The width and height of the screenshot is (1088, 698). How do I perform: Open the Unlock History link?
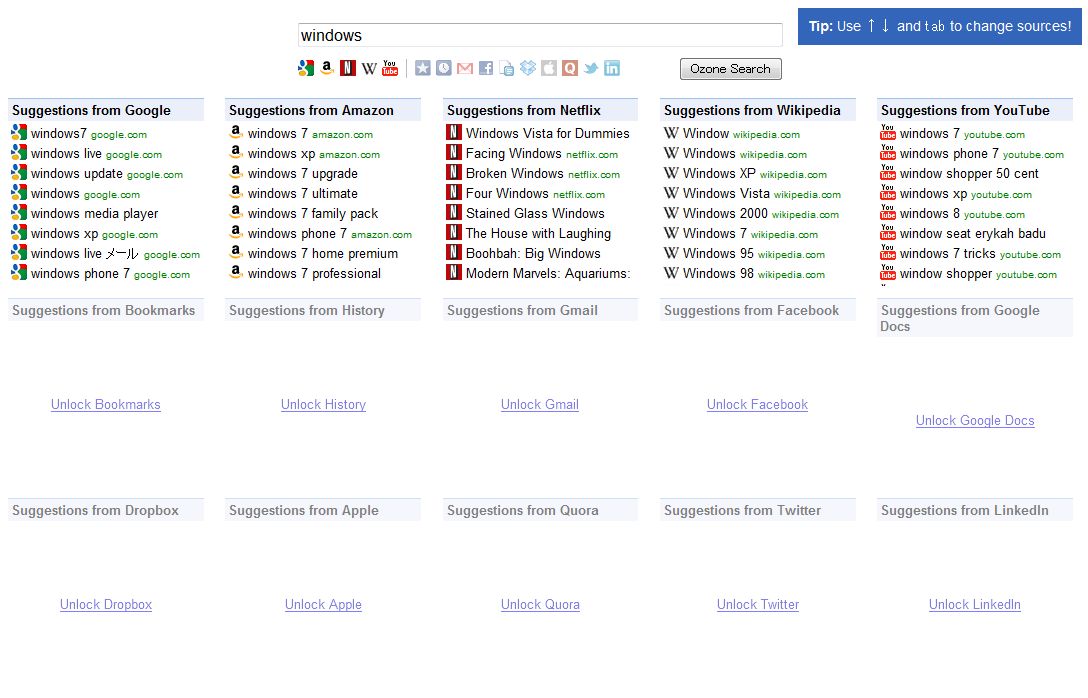point(323,405)
